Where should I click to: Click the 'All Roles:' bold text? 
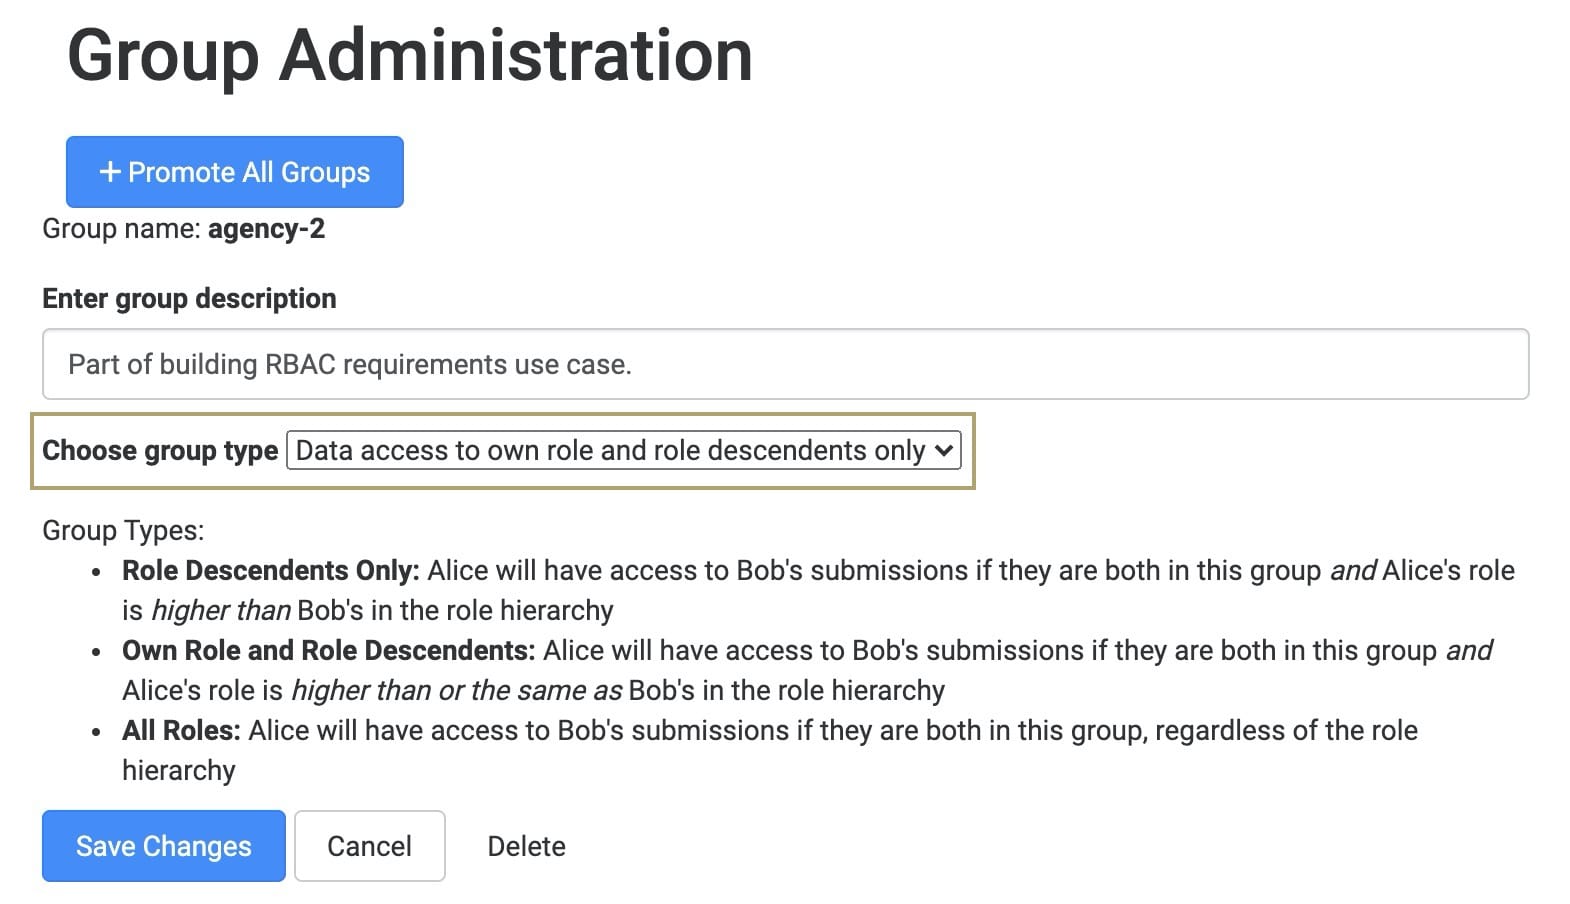click(x=181, y=730)
